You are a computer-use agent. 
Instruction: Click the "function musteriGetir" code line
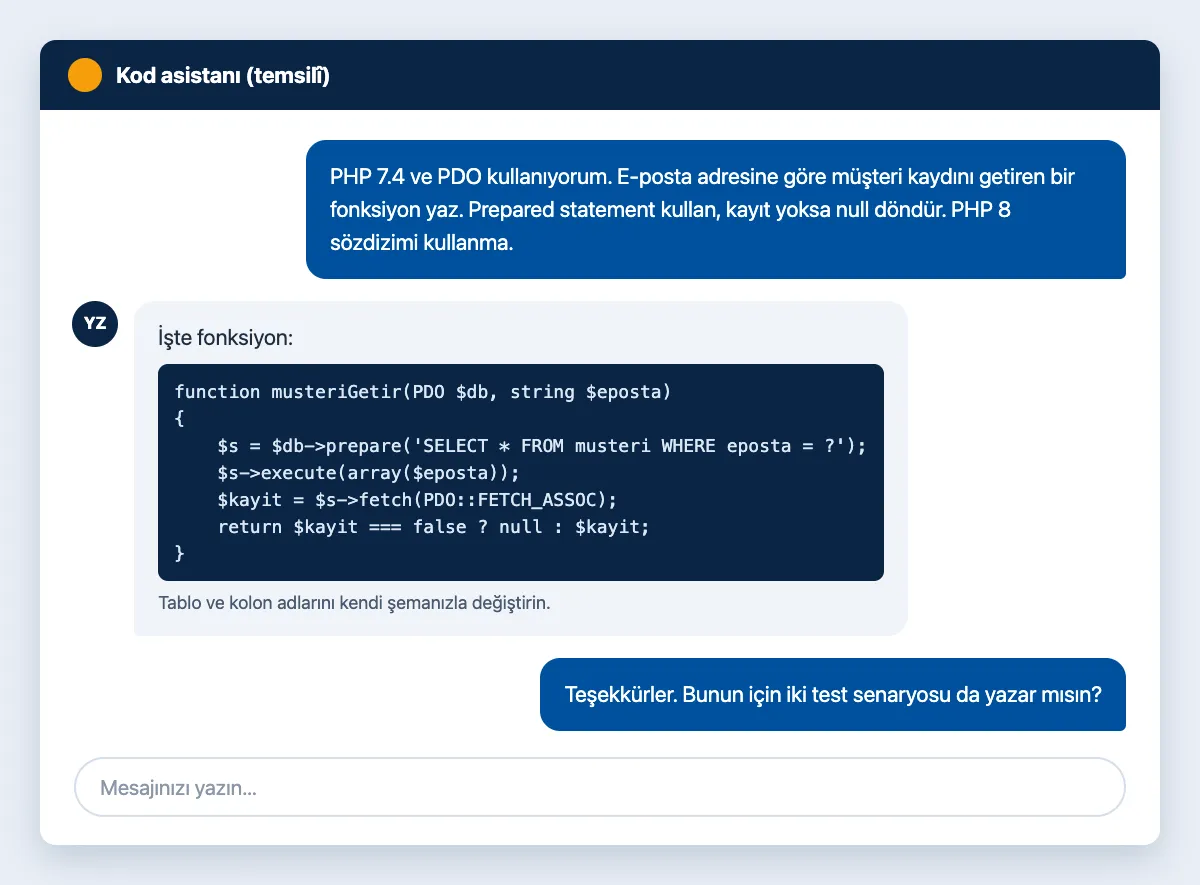[x=422, y=391]
